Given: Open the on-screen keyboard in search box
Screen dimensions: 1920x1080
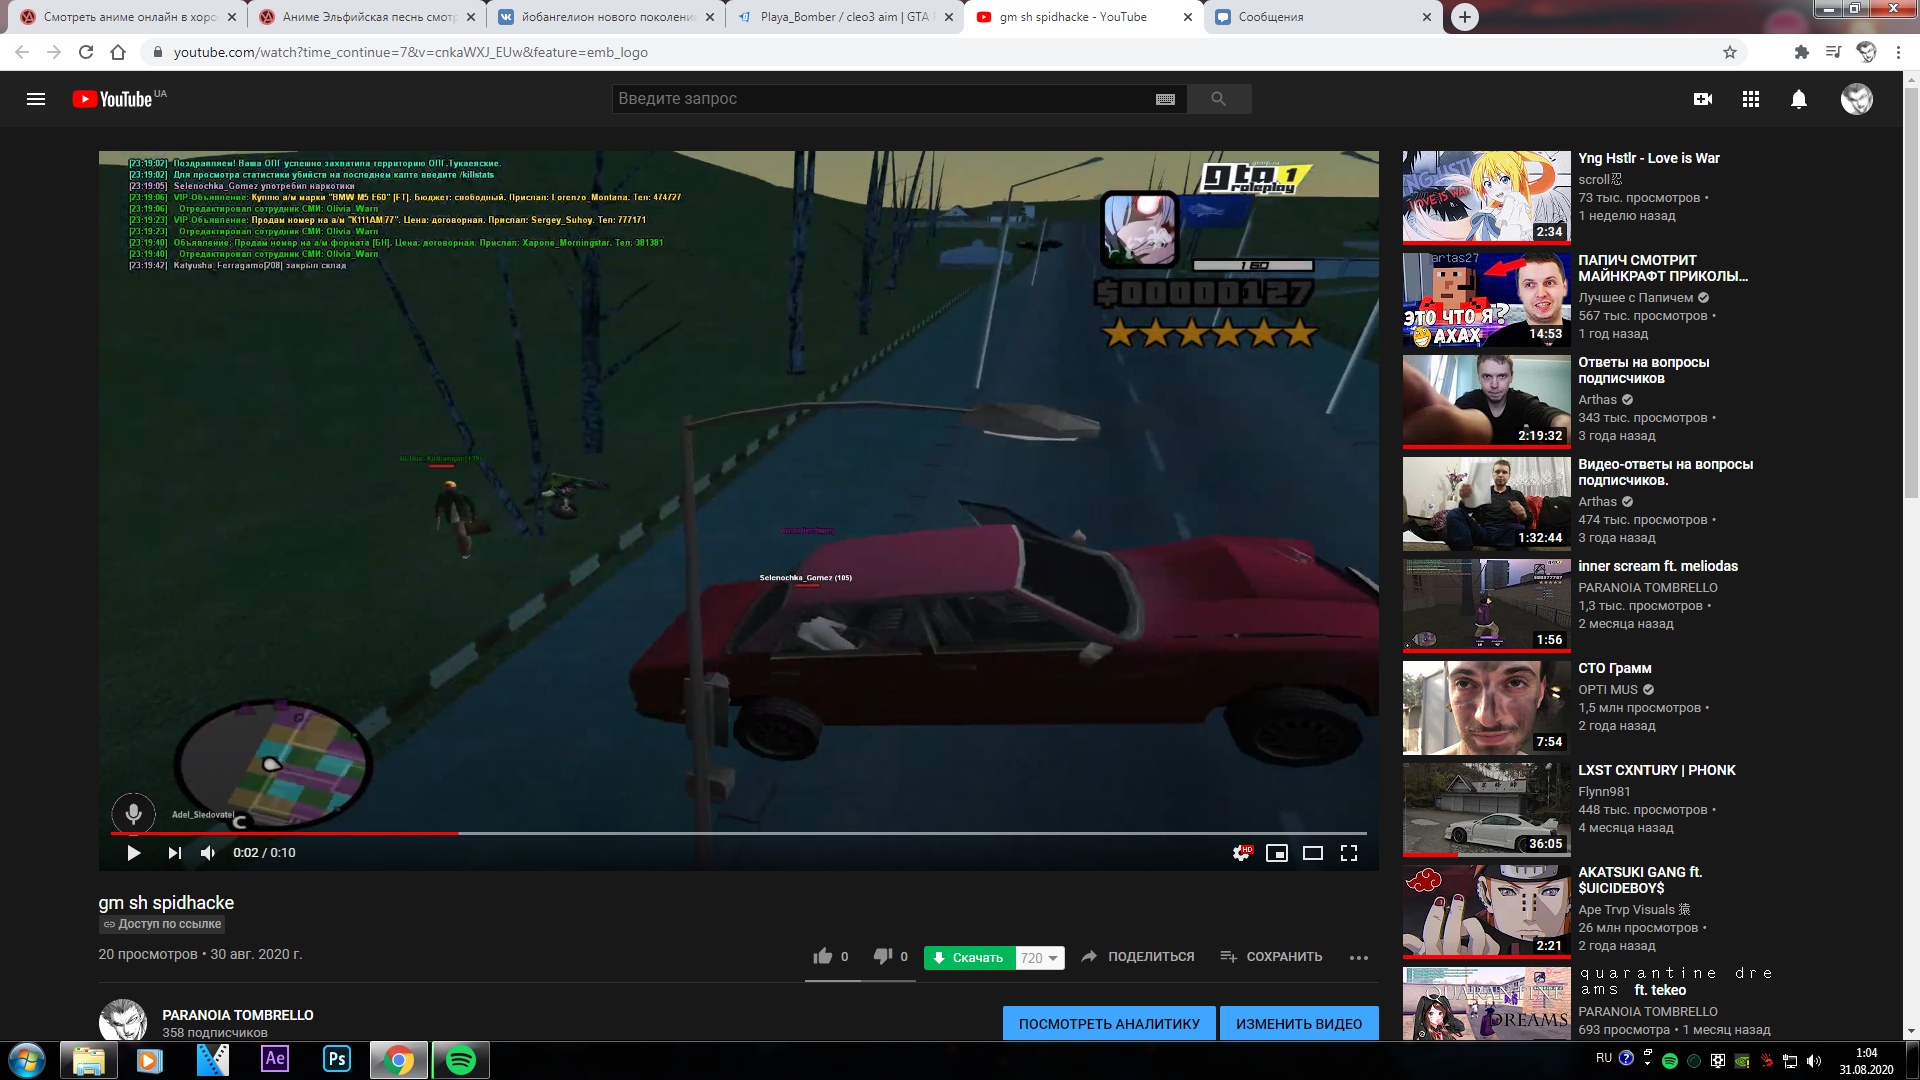Looking at the screenshot, I should 1165,99.
